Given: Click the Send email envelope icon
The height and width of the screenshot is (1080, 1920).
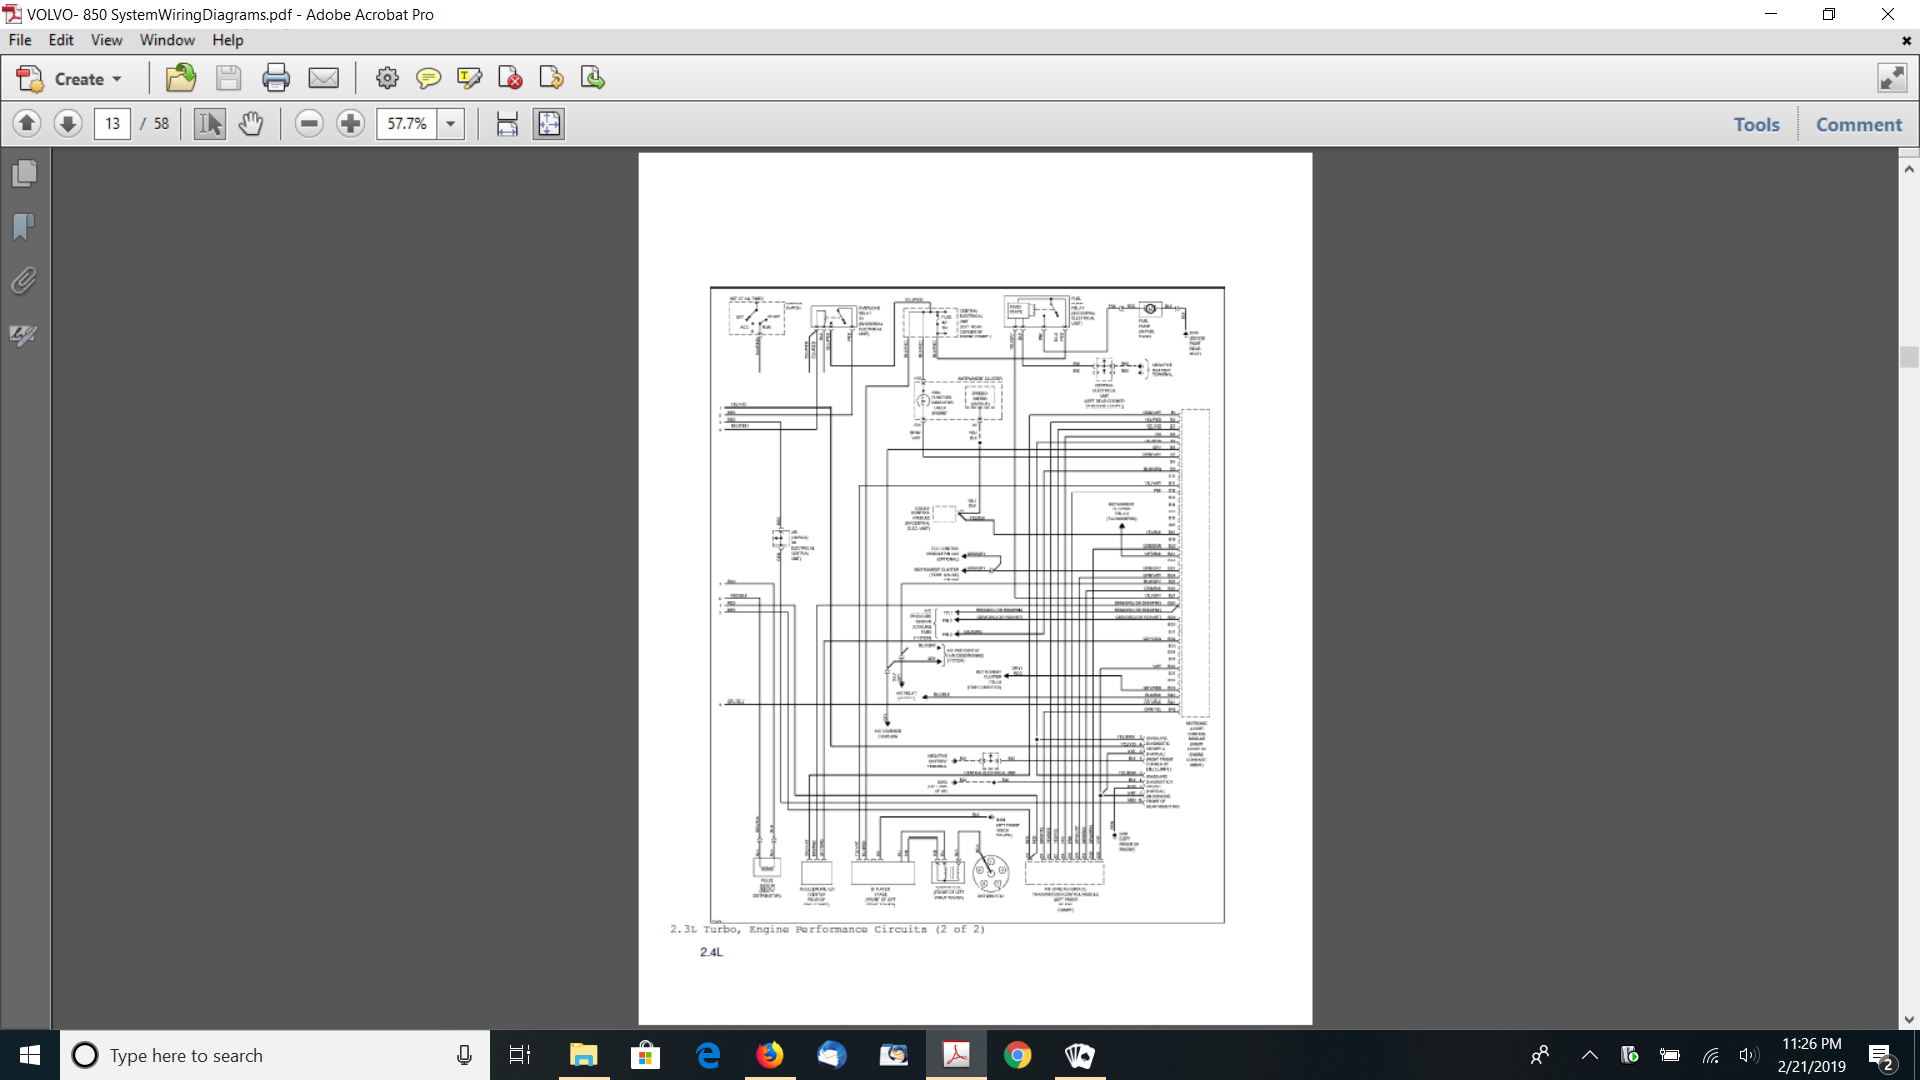Looking at the screenshot, I should (x=323, y=78).
